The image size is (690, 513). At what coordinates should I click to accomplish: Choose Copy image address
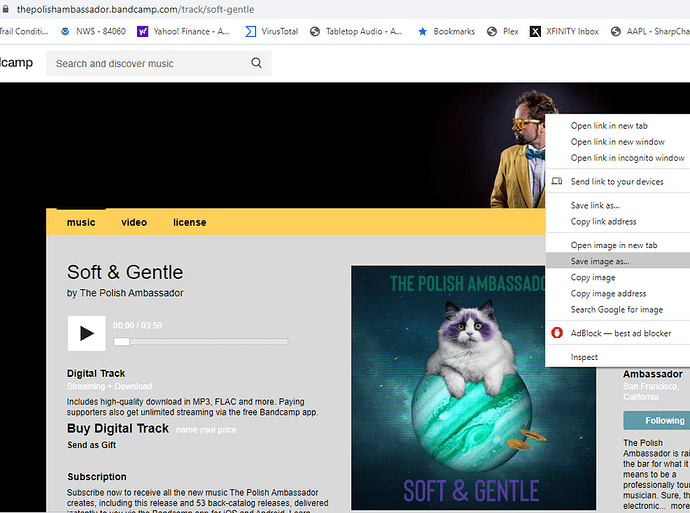(617, 293)
